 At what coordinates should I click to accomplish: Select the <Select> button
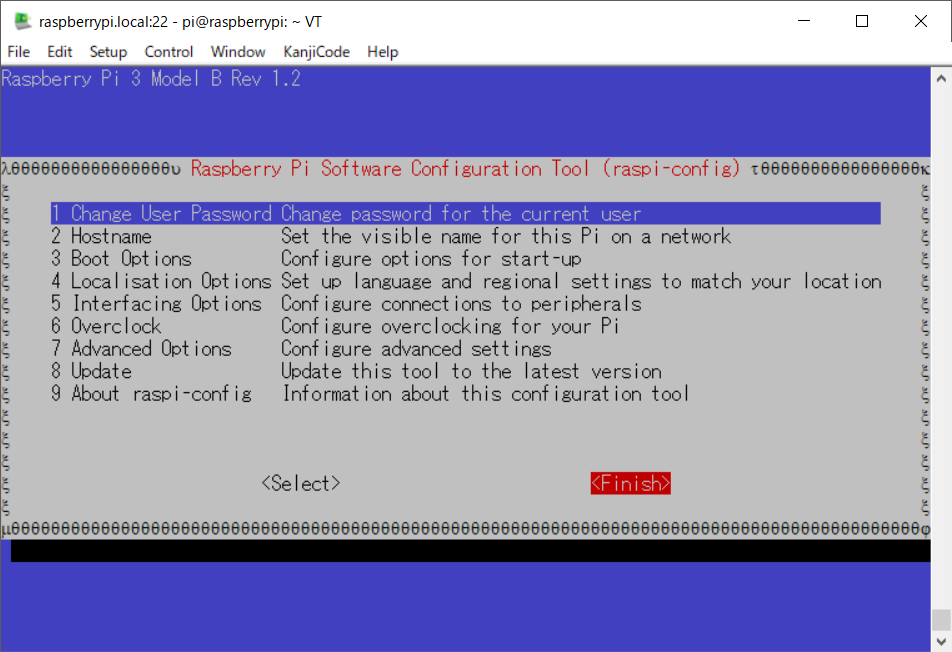(301, 483)
